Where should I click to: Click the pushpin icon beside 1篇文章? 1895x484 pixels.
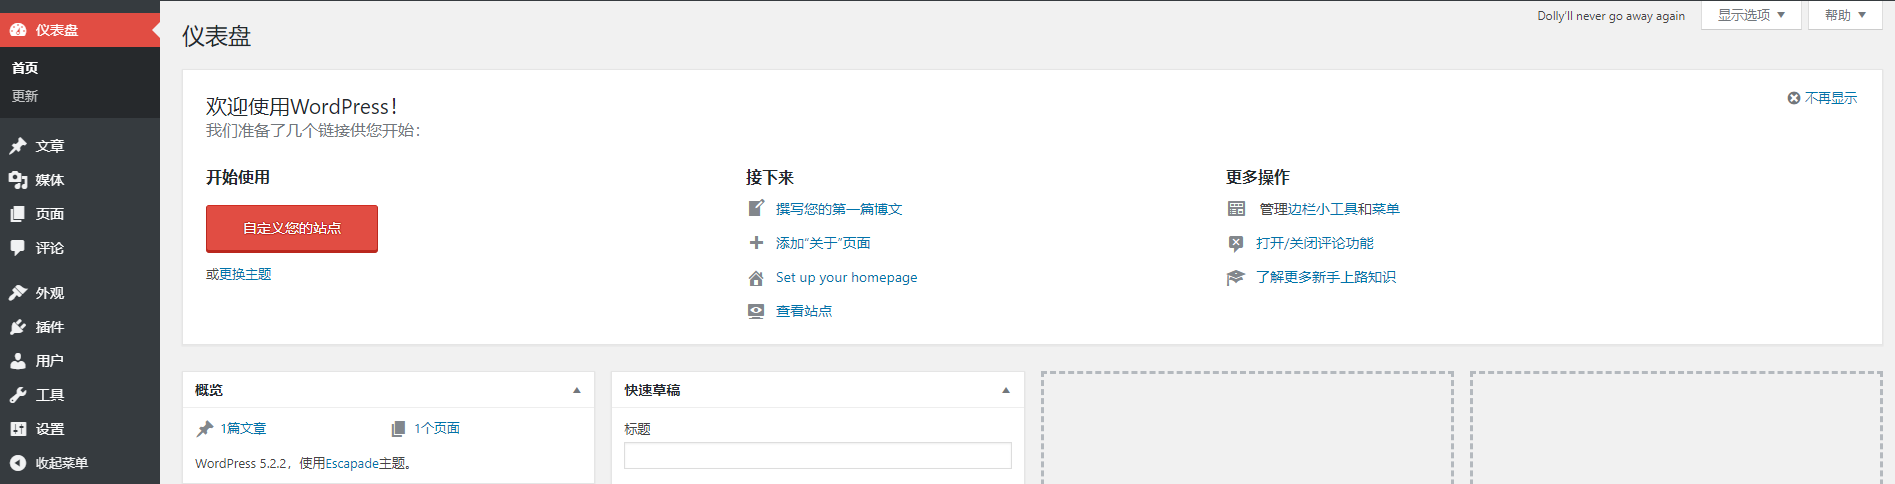(x=205, y=429)
